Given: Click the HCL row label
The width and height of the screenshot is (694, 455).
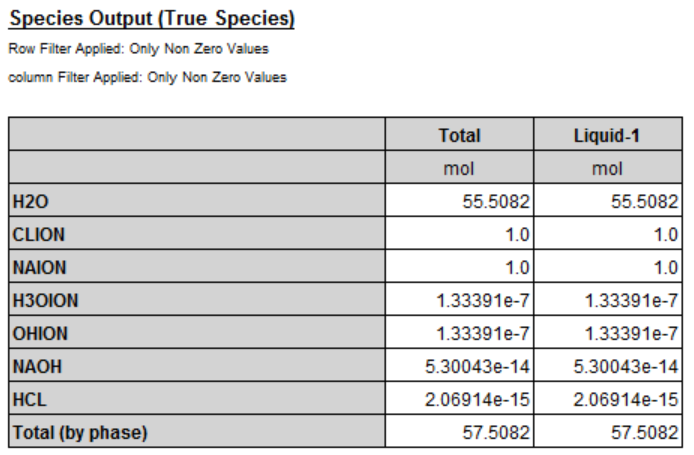Looking at the screenshot, I should tap(29, 400).
